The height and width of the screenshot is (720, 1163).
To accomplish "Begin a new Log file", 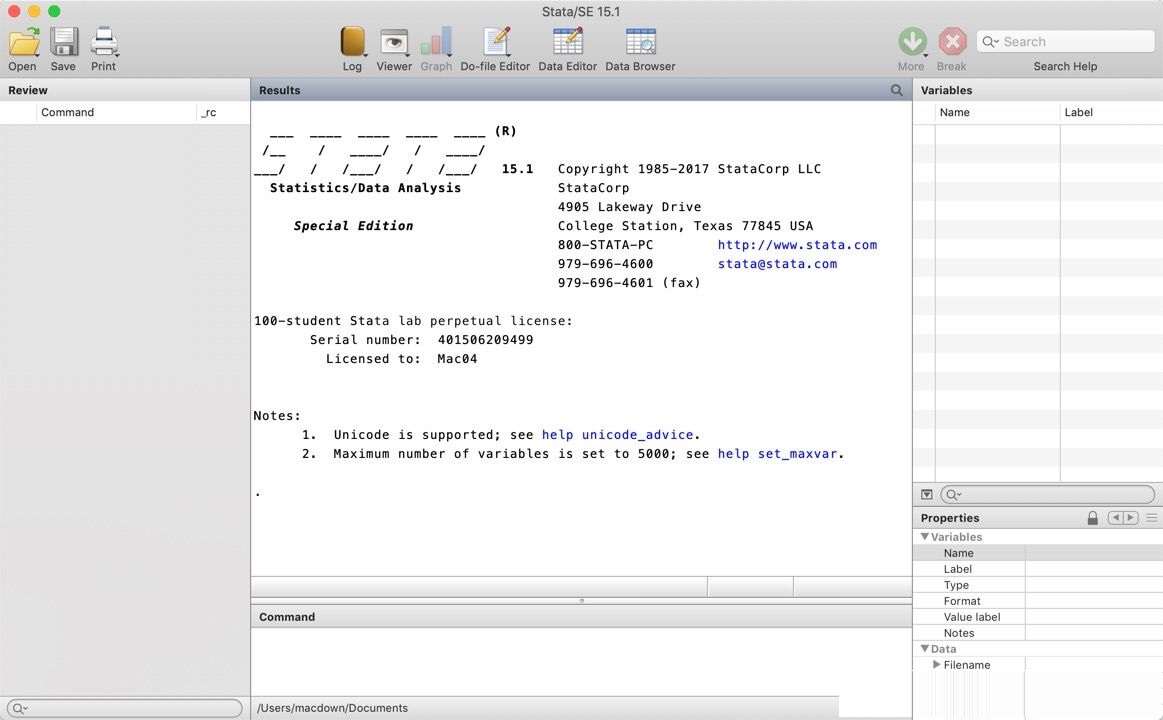I will [x=352, y=40].
